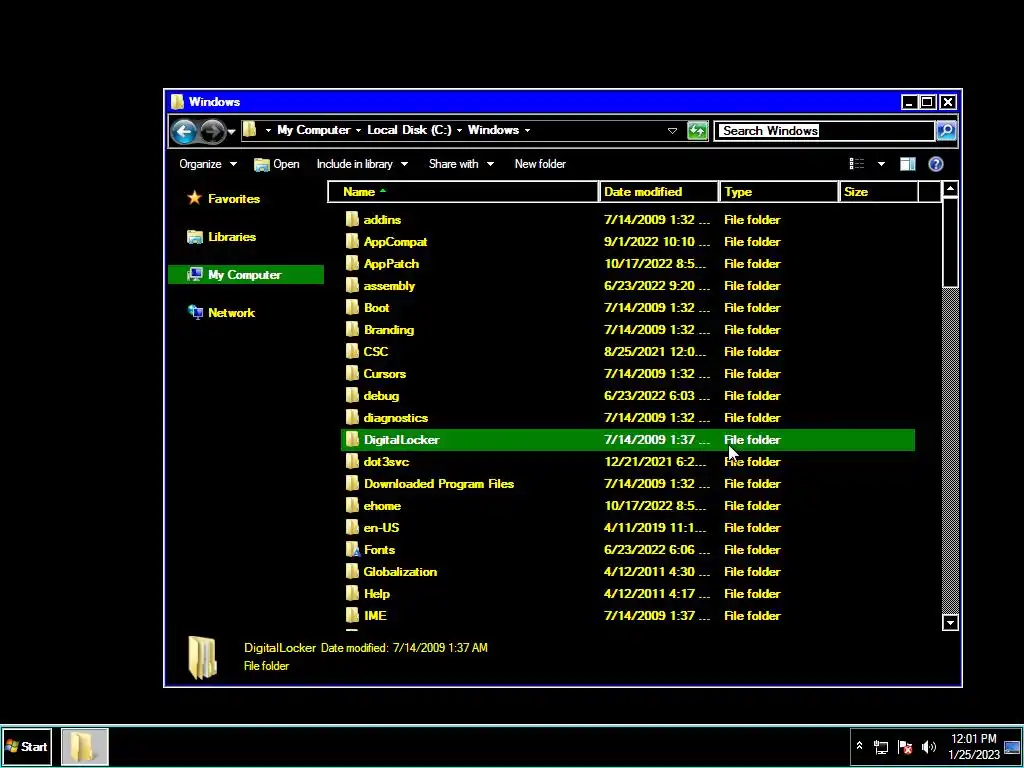Select the dot3svc folder name
1024x768 pixels.
click(387, 462)
